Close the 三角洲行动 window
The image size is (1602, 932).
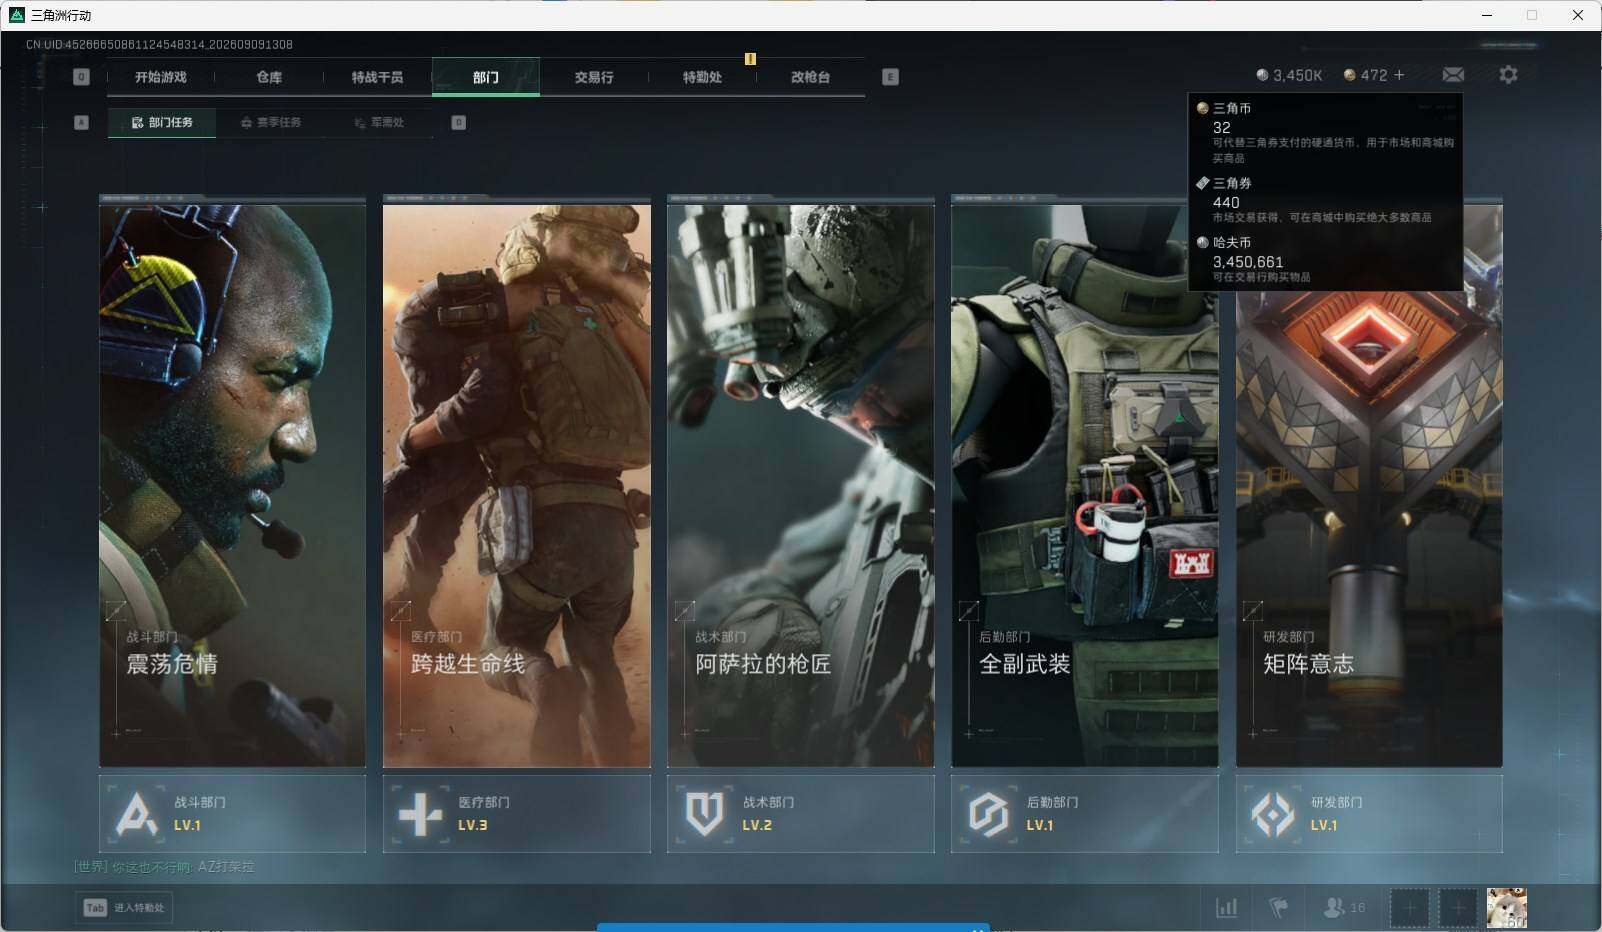(1578, 15)
